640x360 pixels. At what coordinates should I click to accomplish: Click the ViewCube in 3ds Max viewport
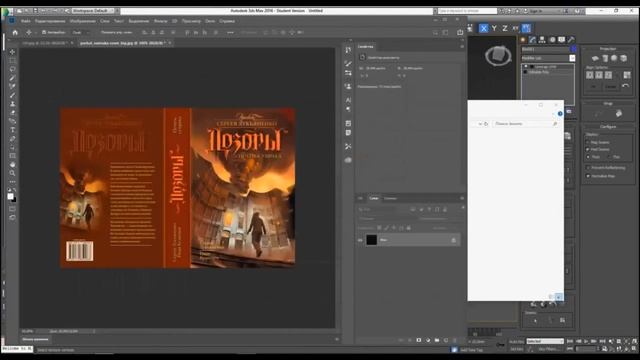[x=498, y=55]
